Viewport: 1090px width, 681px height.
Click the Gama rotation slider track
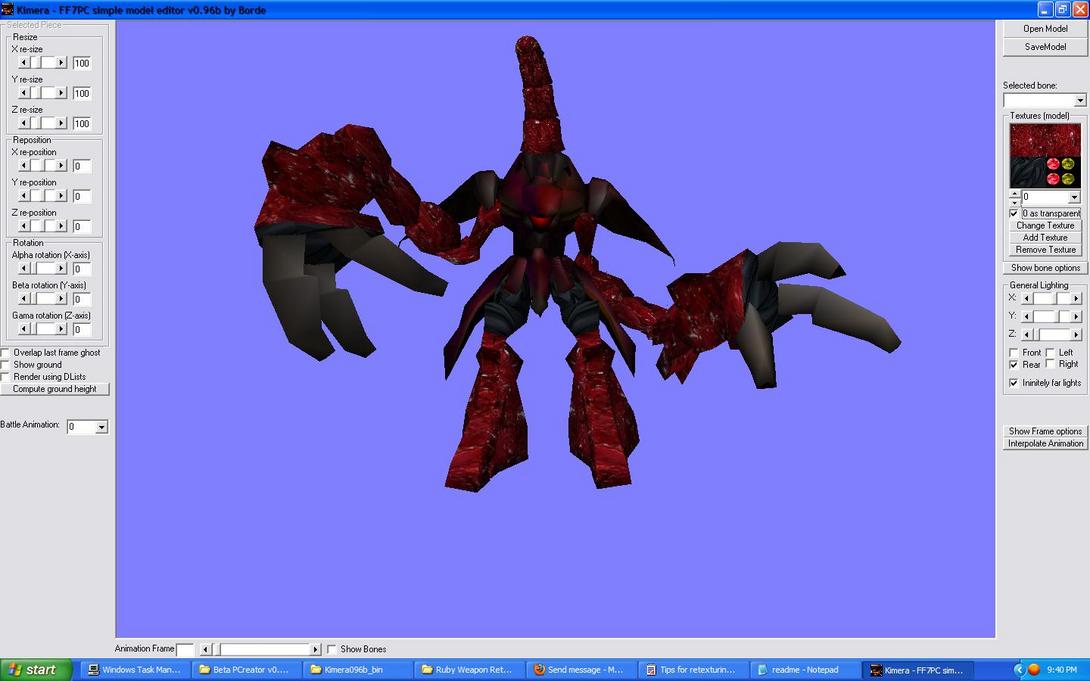(42, 329)
